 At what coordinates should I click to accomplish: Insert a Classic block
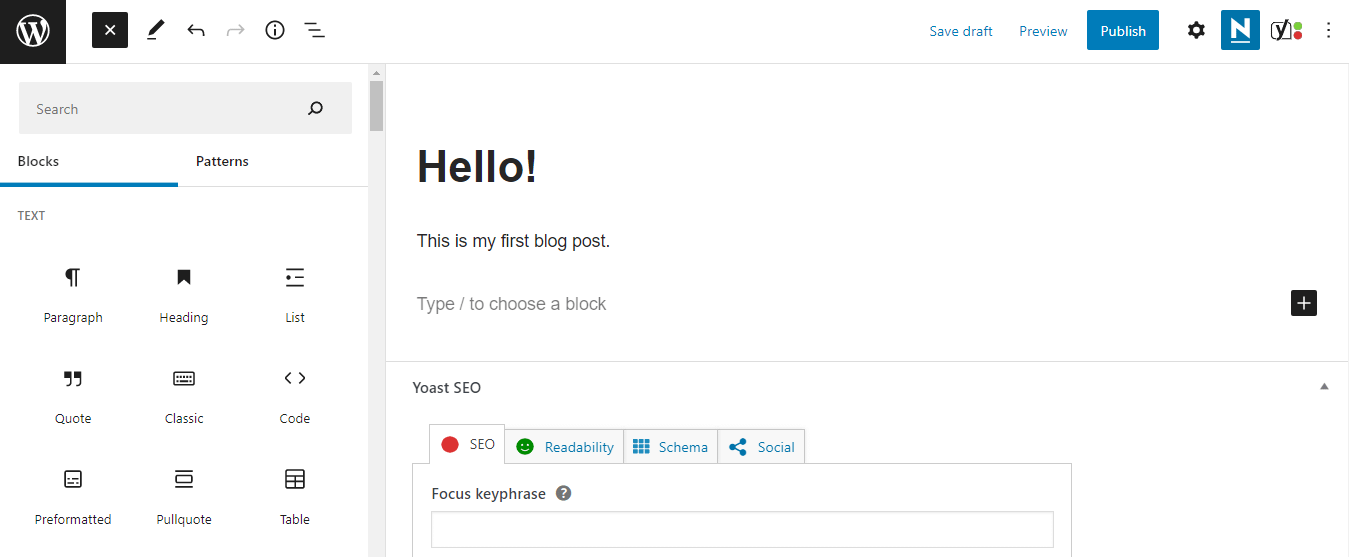[x=184, y=396]
